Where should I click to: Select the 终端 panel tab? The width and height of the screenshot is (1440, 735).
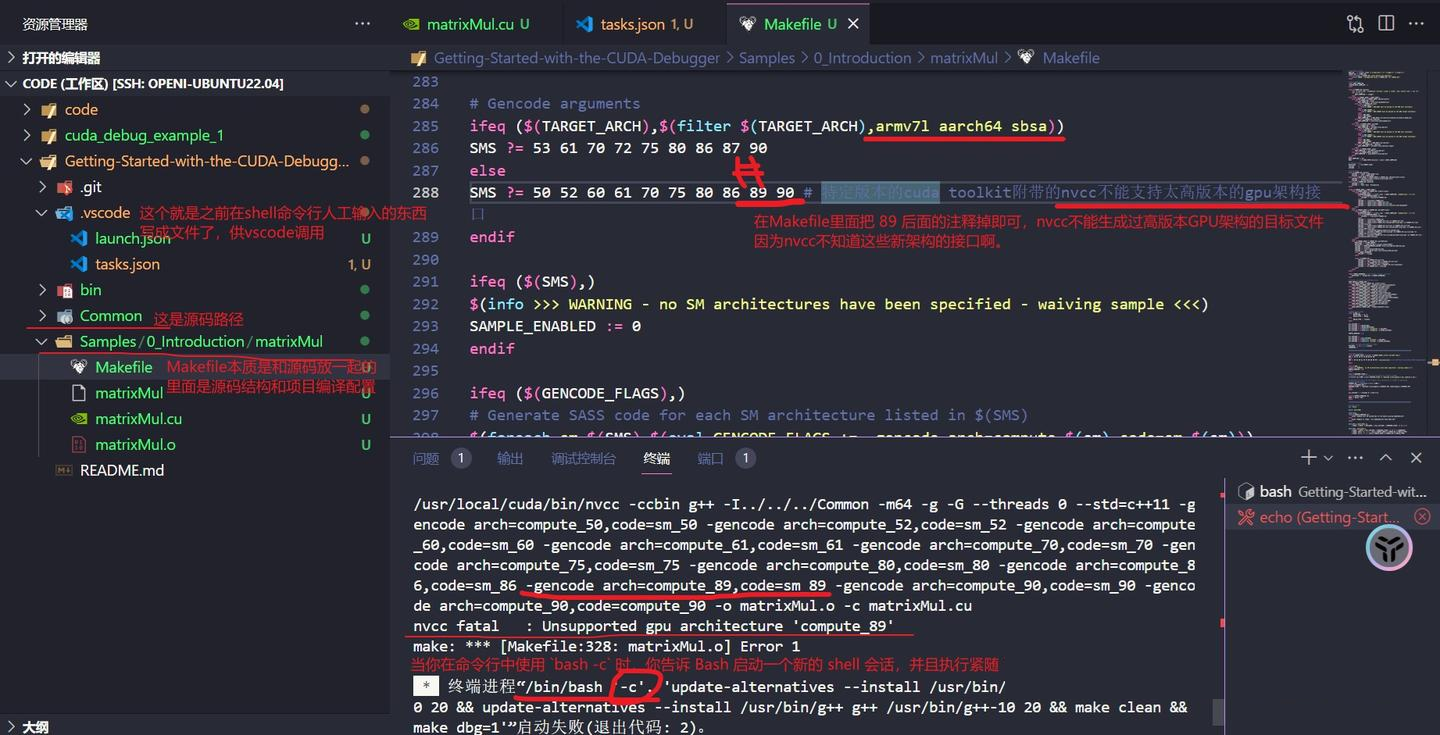[657, 458]
